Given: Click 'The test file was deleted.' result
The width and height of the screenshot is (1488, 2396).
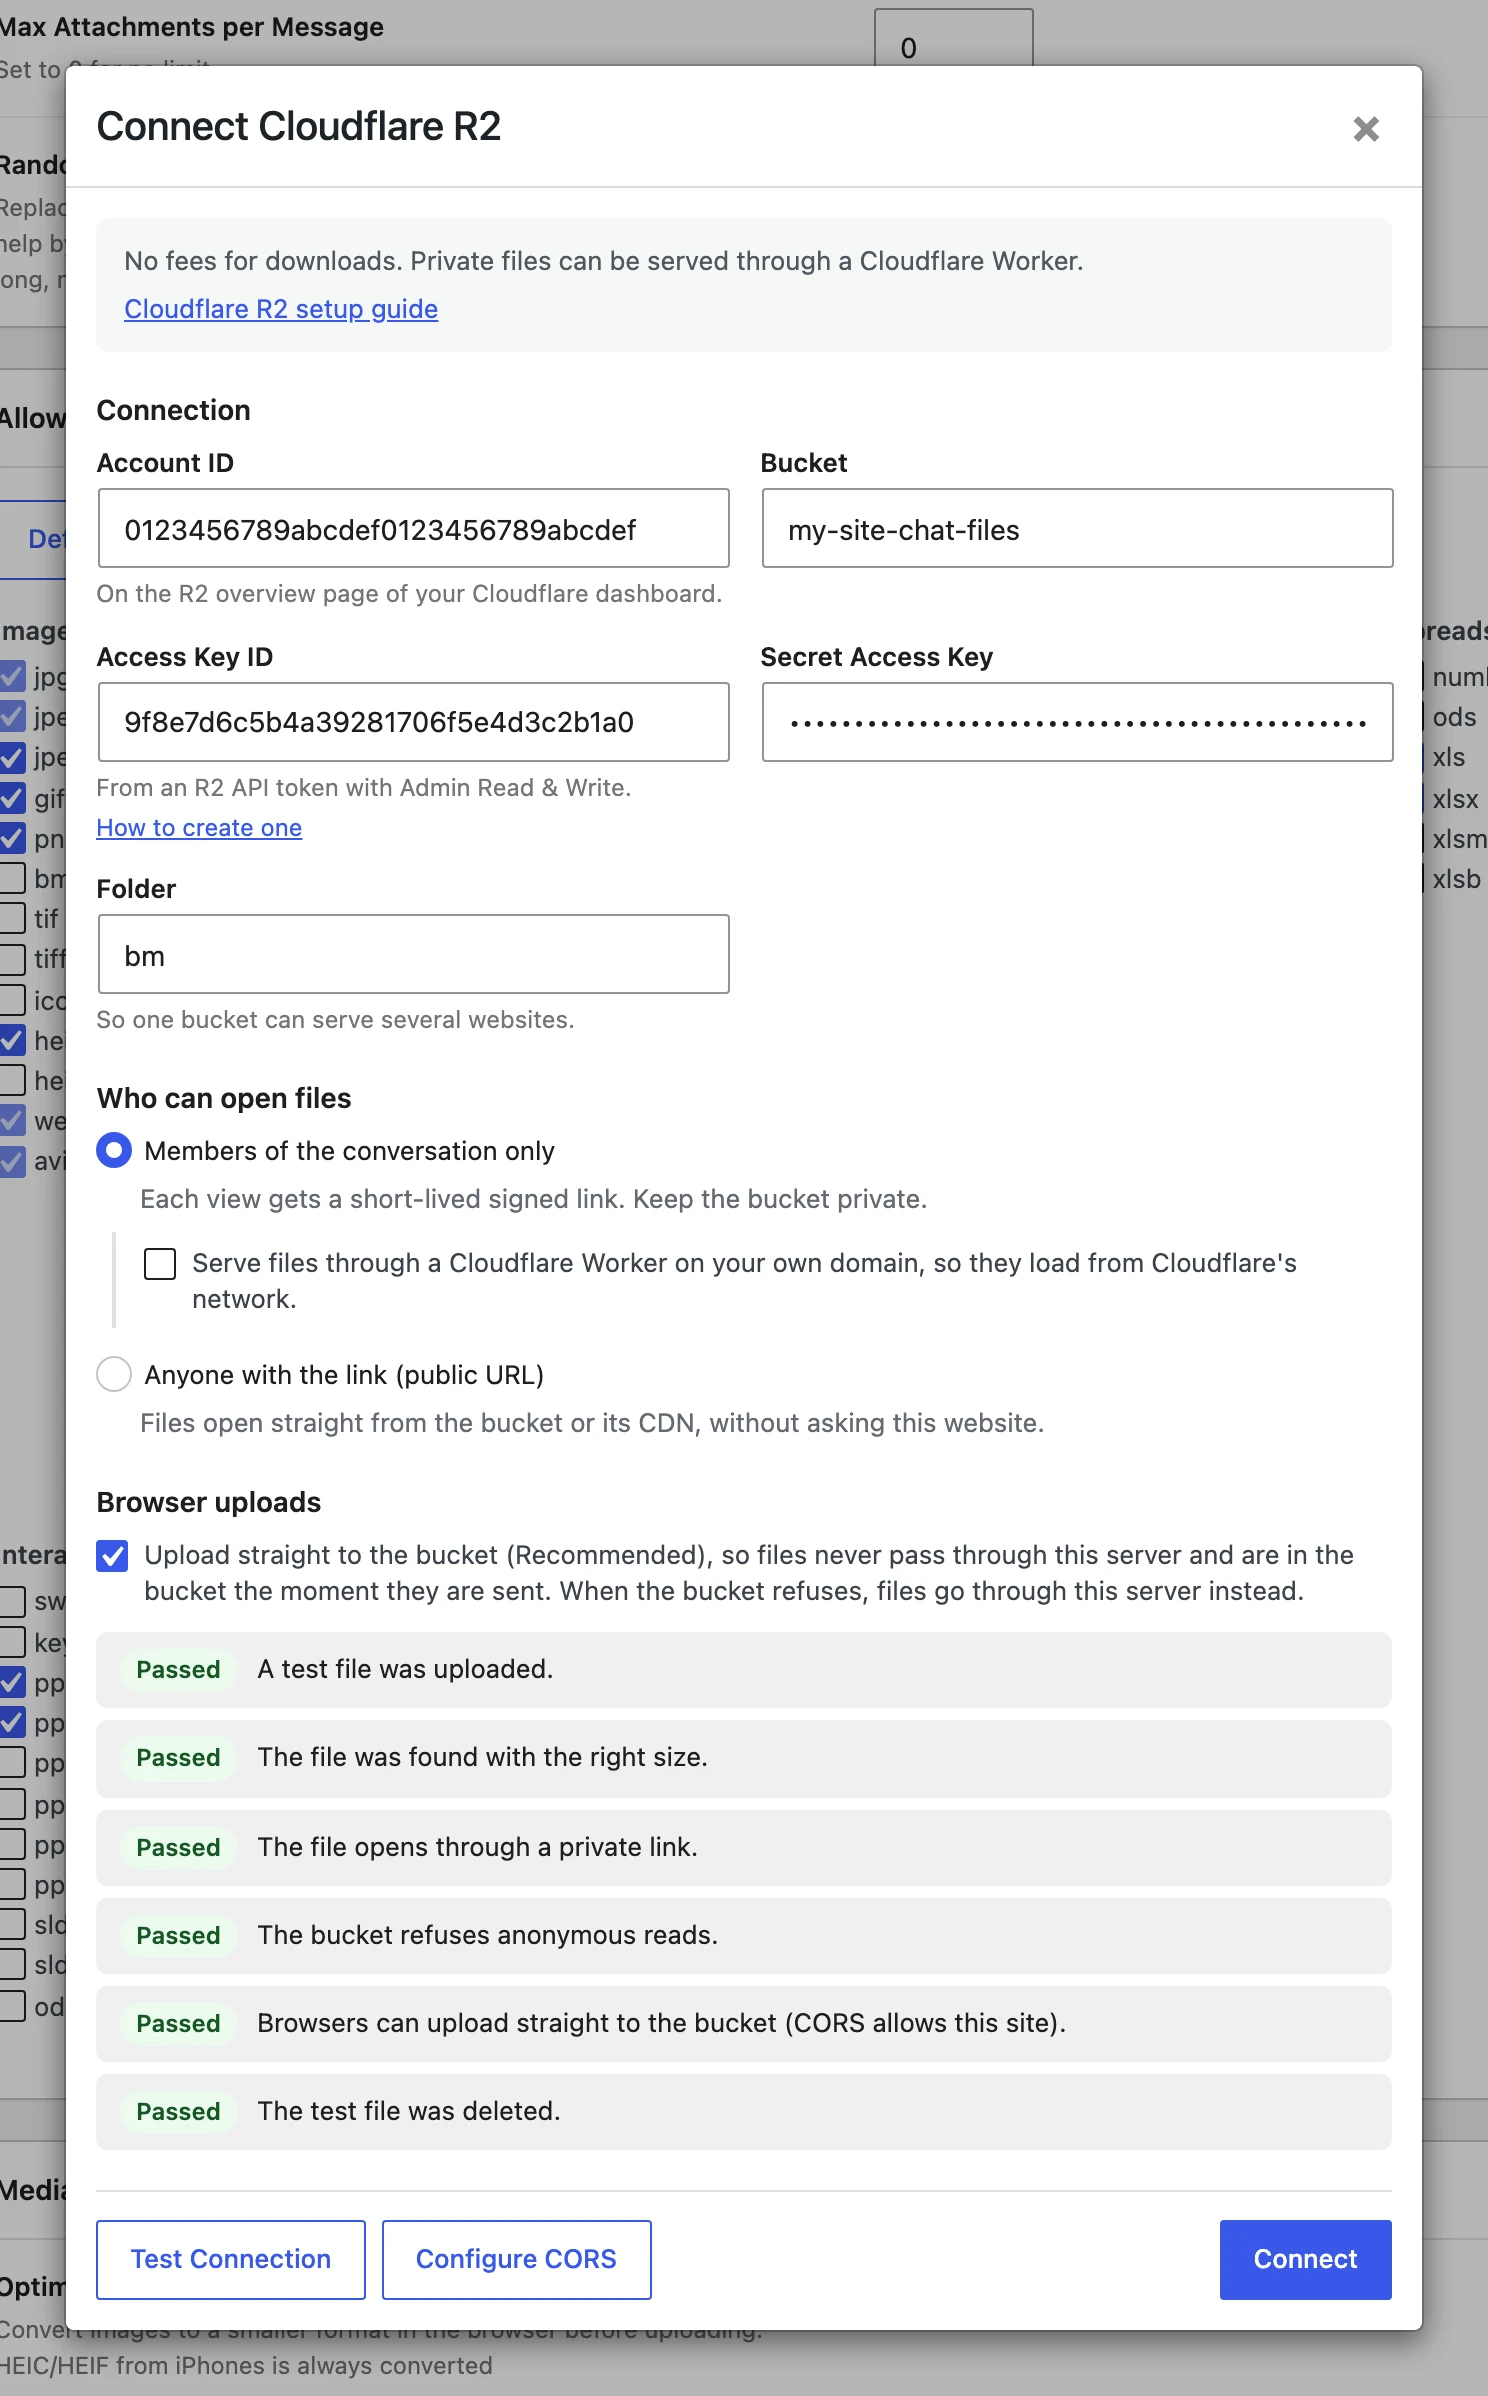Looking at the screenshot, I should click(744, 2112).
